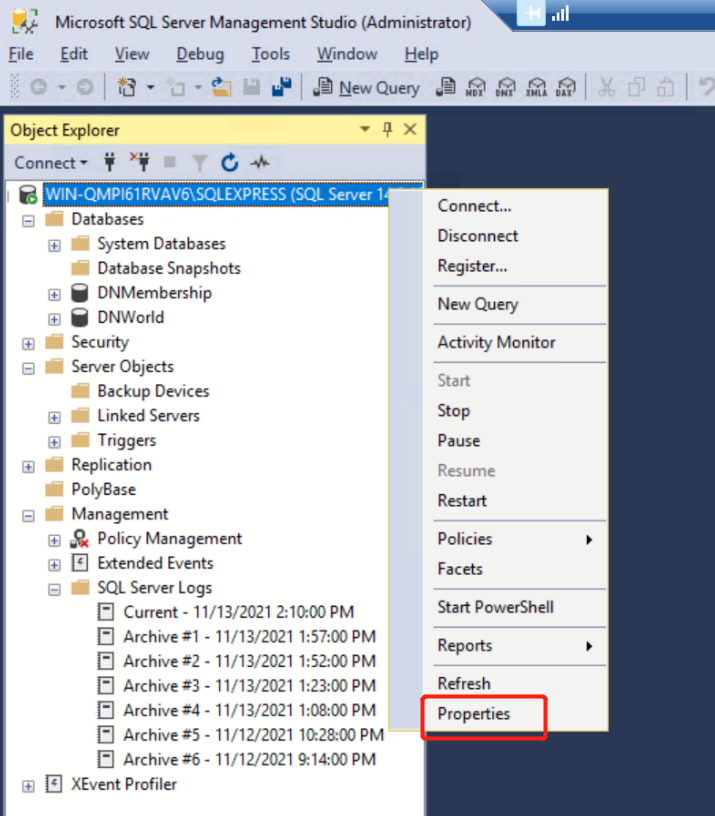Click the XMLA query toolbar icon
This screenshot has height=816, width=715.
point(536,87)
